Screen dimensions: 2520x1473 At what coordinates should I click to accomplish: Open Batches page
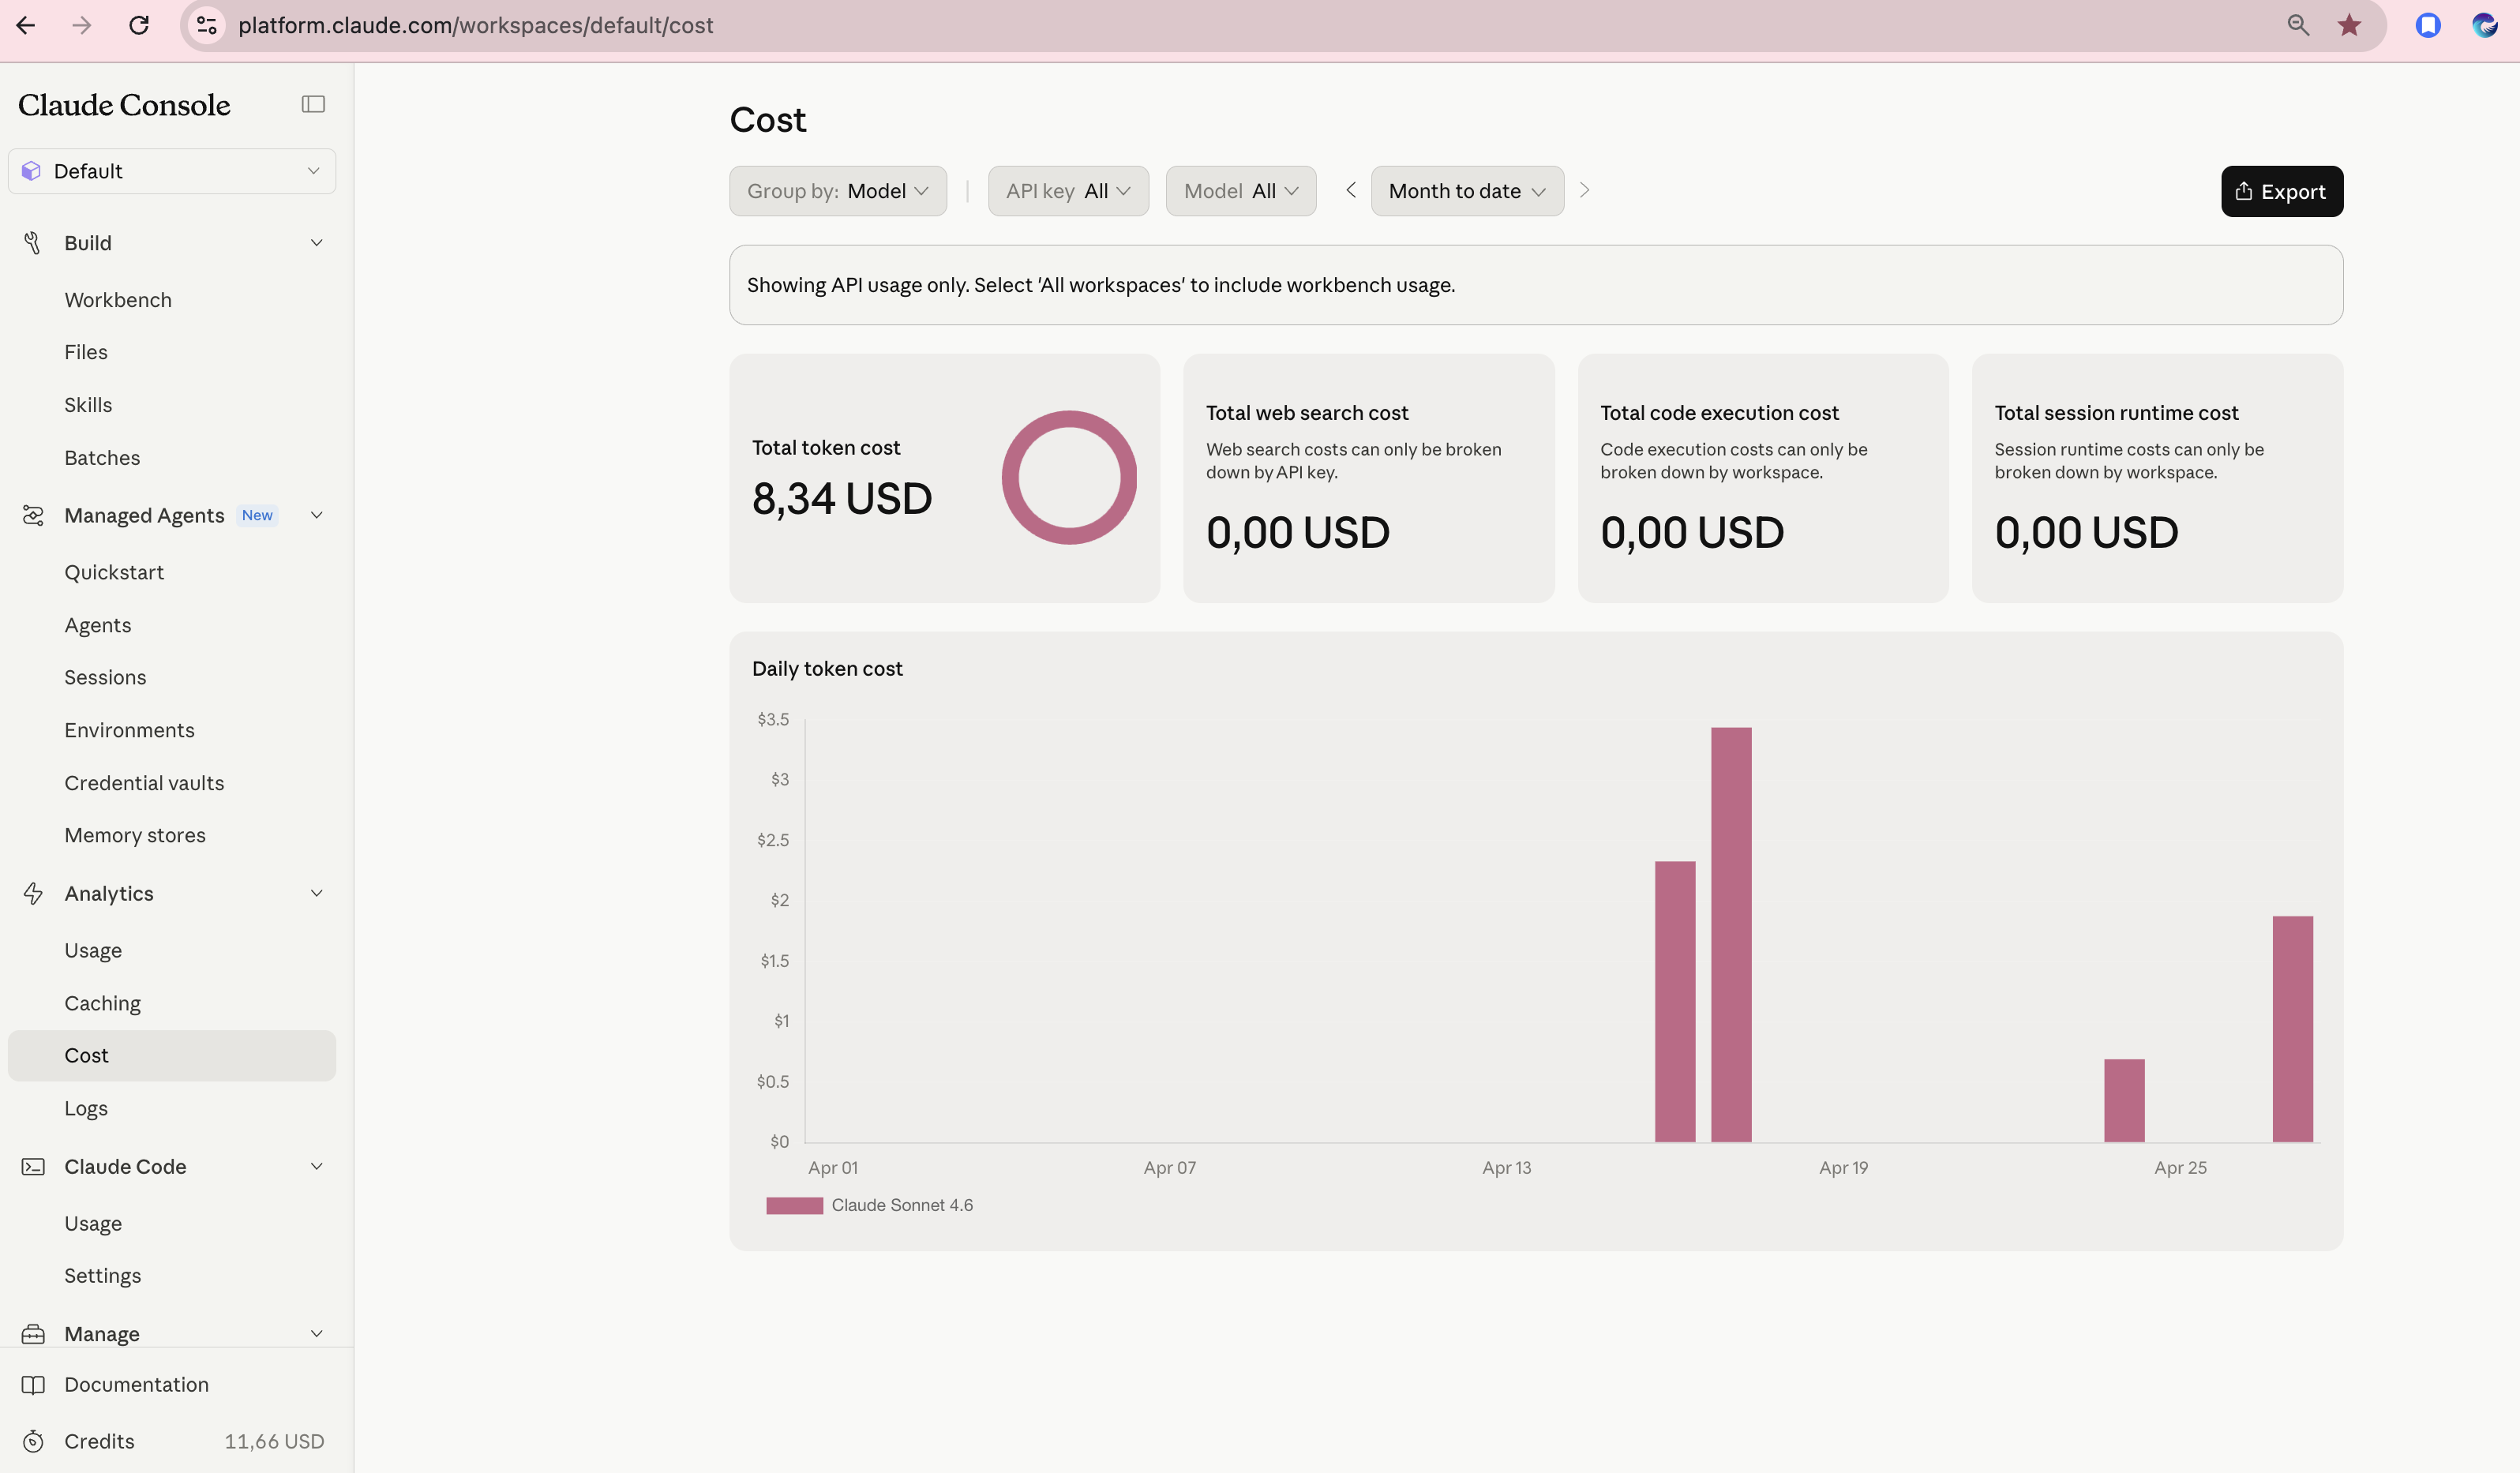pyautogui.click(x=102, y=458)
